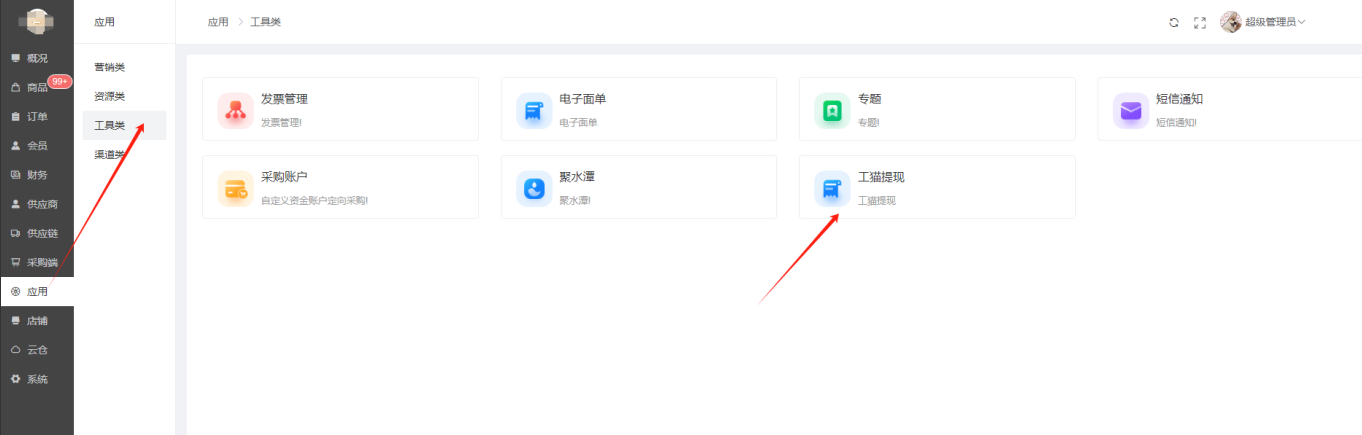Open 会员 in the left sidebar
This screenshot has height=435, width=1362.
[37, 145]
